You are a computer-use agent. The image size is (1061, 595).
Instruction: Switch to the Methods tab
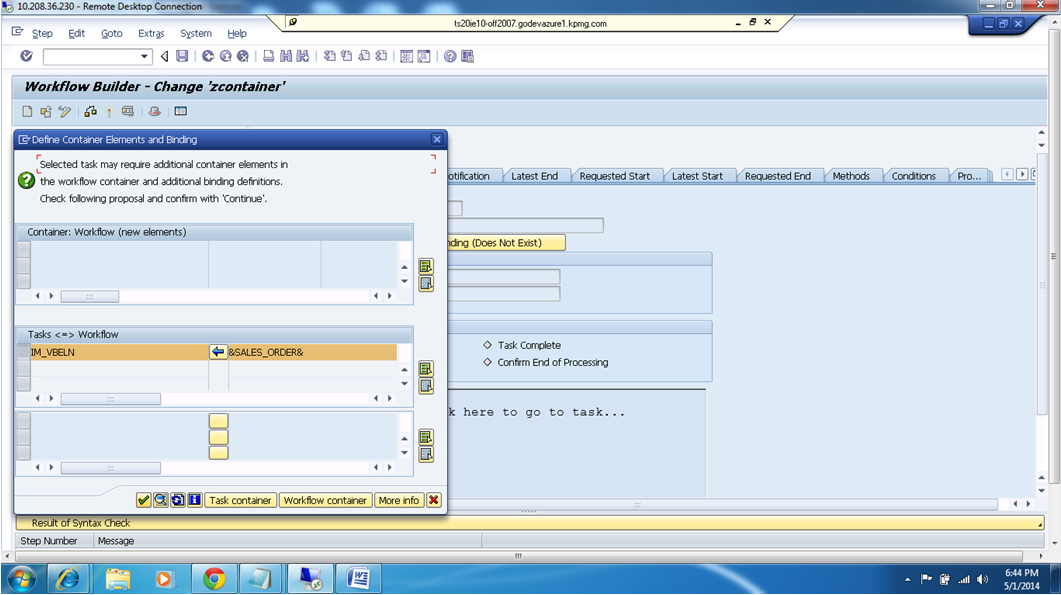(852, 174)
